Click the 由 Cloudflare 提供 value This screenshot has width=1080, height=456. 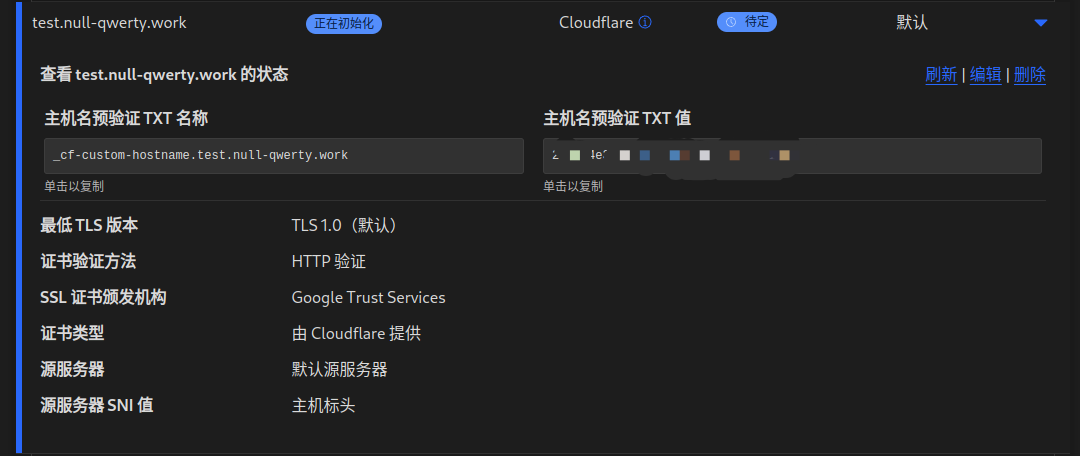(357, 333)
